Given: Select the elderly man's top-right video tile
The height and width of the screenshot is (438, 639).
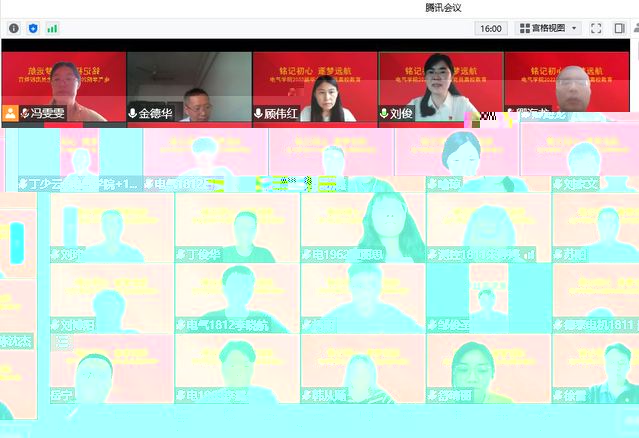Looking at the screenshot, I should click(567, 82).
